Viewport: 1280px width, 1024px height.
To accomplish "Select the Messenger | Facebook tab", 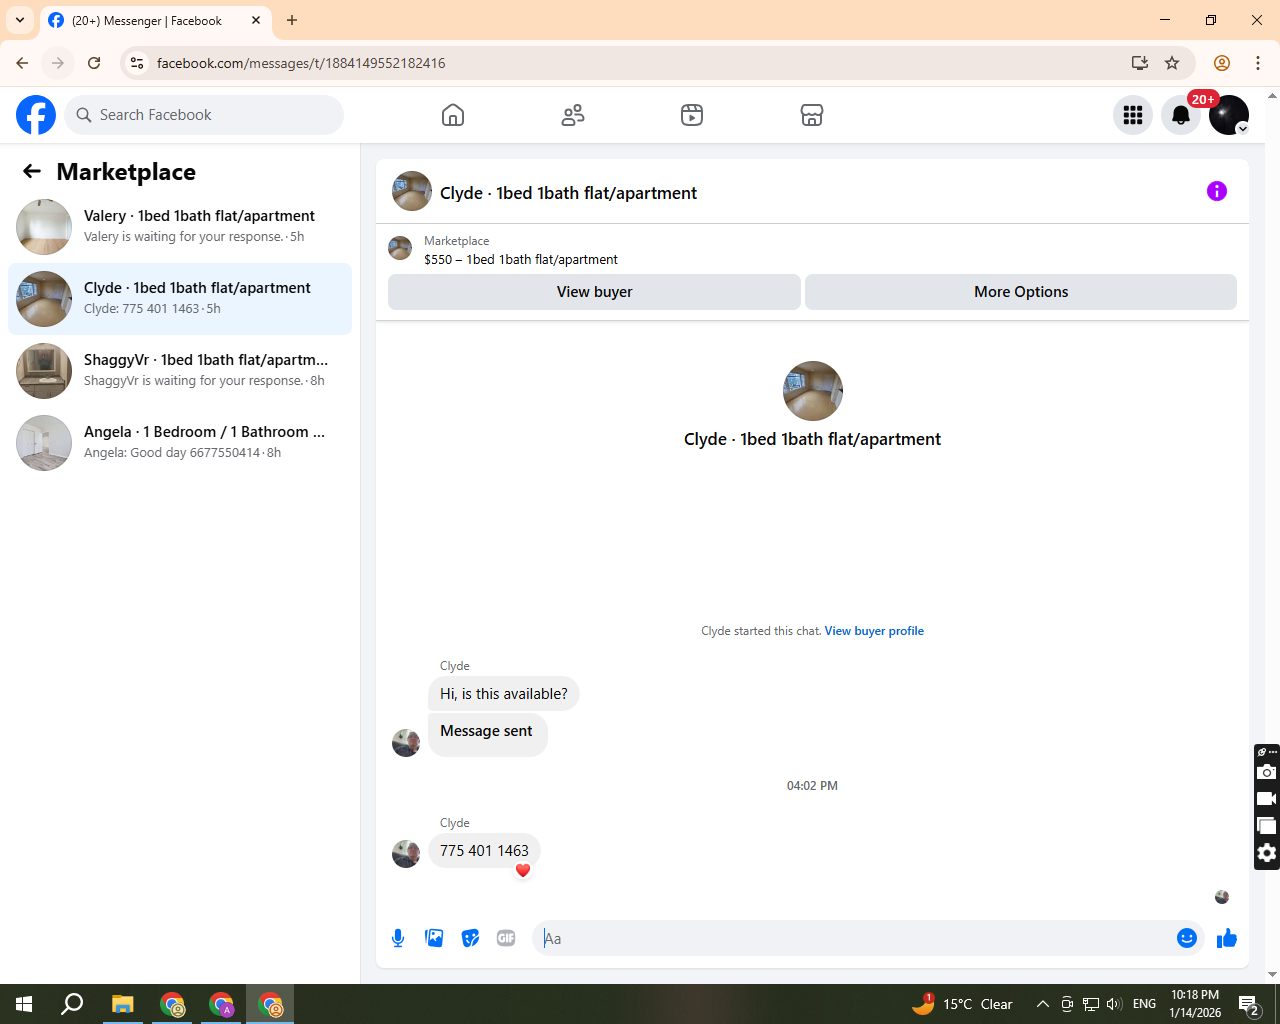I will 155,20.
